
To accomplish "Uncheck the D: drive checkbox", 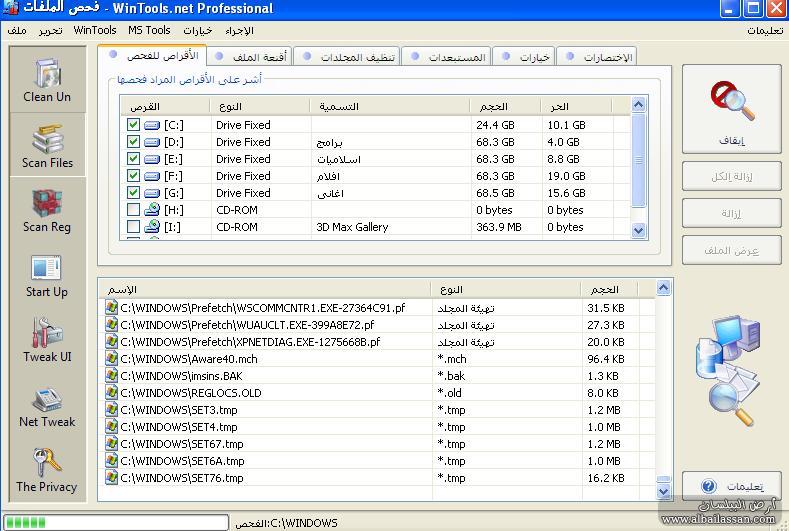I will pos(133,142).
